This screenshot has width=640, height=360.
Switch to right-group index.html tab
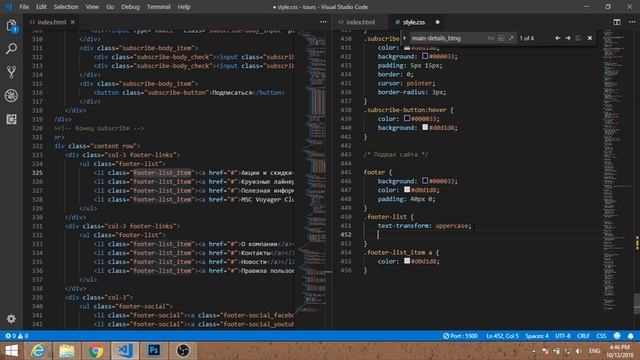click(361, 22)
